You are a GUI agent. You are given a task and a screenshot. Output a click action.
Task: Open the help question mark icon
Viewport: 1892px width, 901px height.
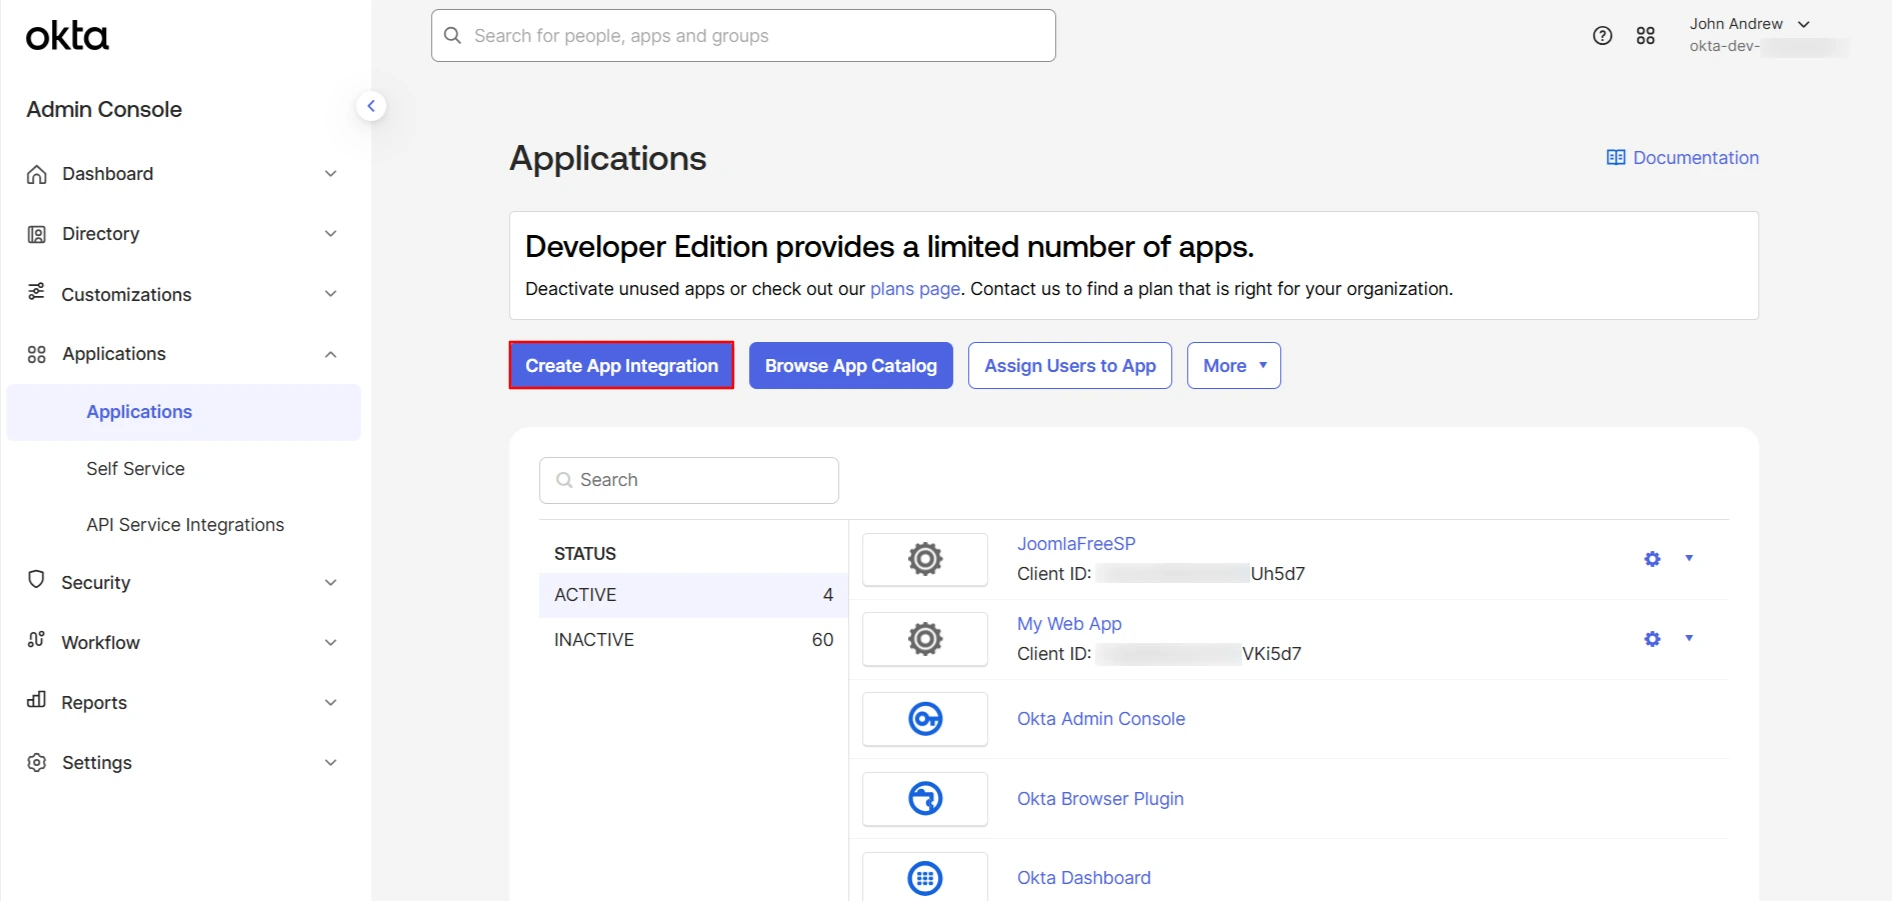(x=1602, y=36)
